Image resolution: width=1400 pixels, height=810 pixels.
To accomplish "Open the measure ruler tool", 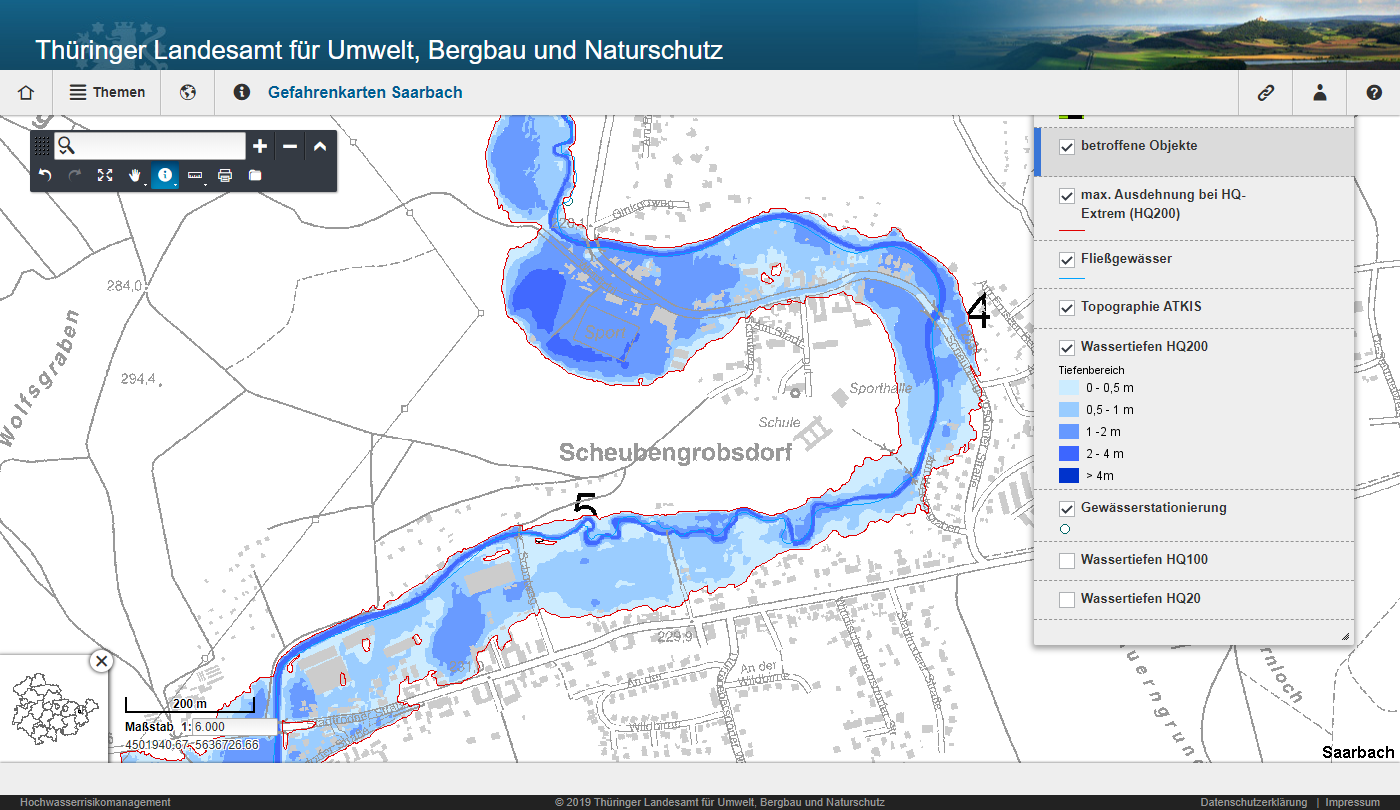I will pyautogui.click(x=195, y=175).
